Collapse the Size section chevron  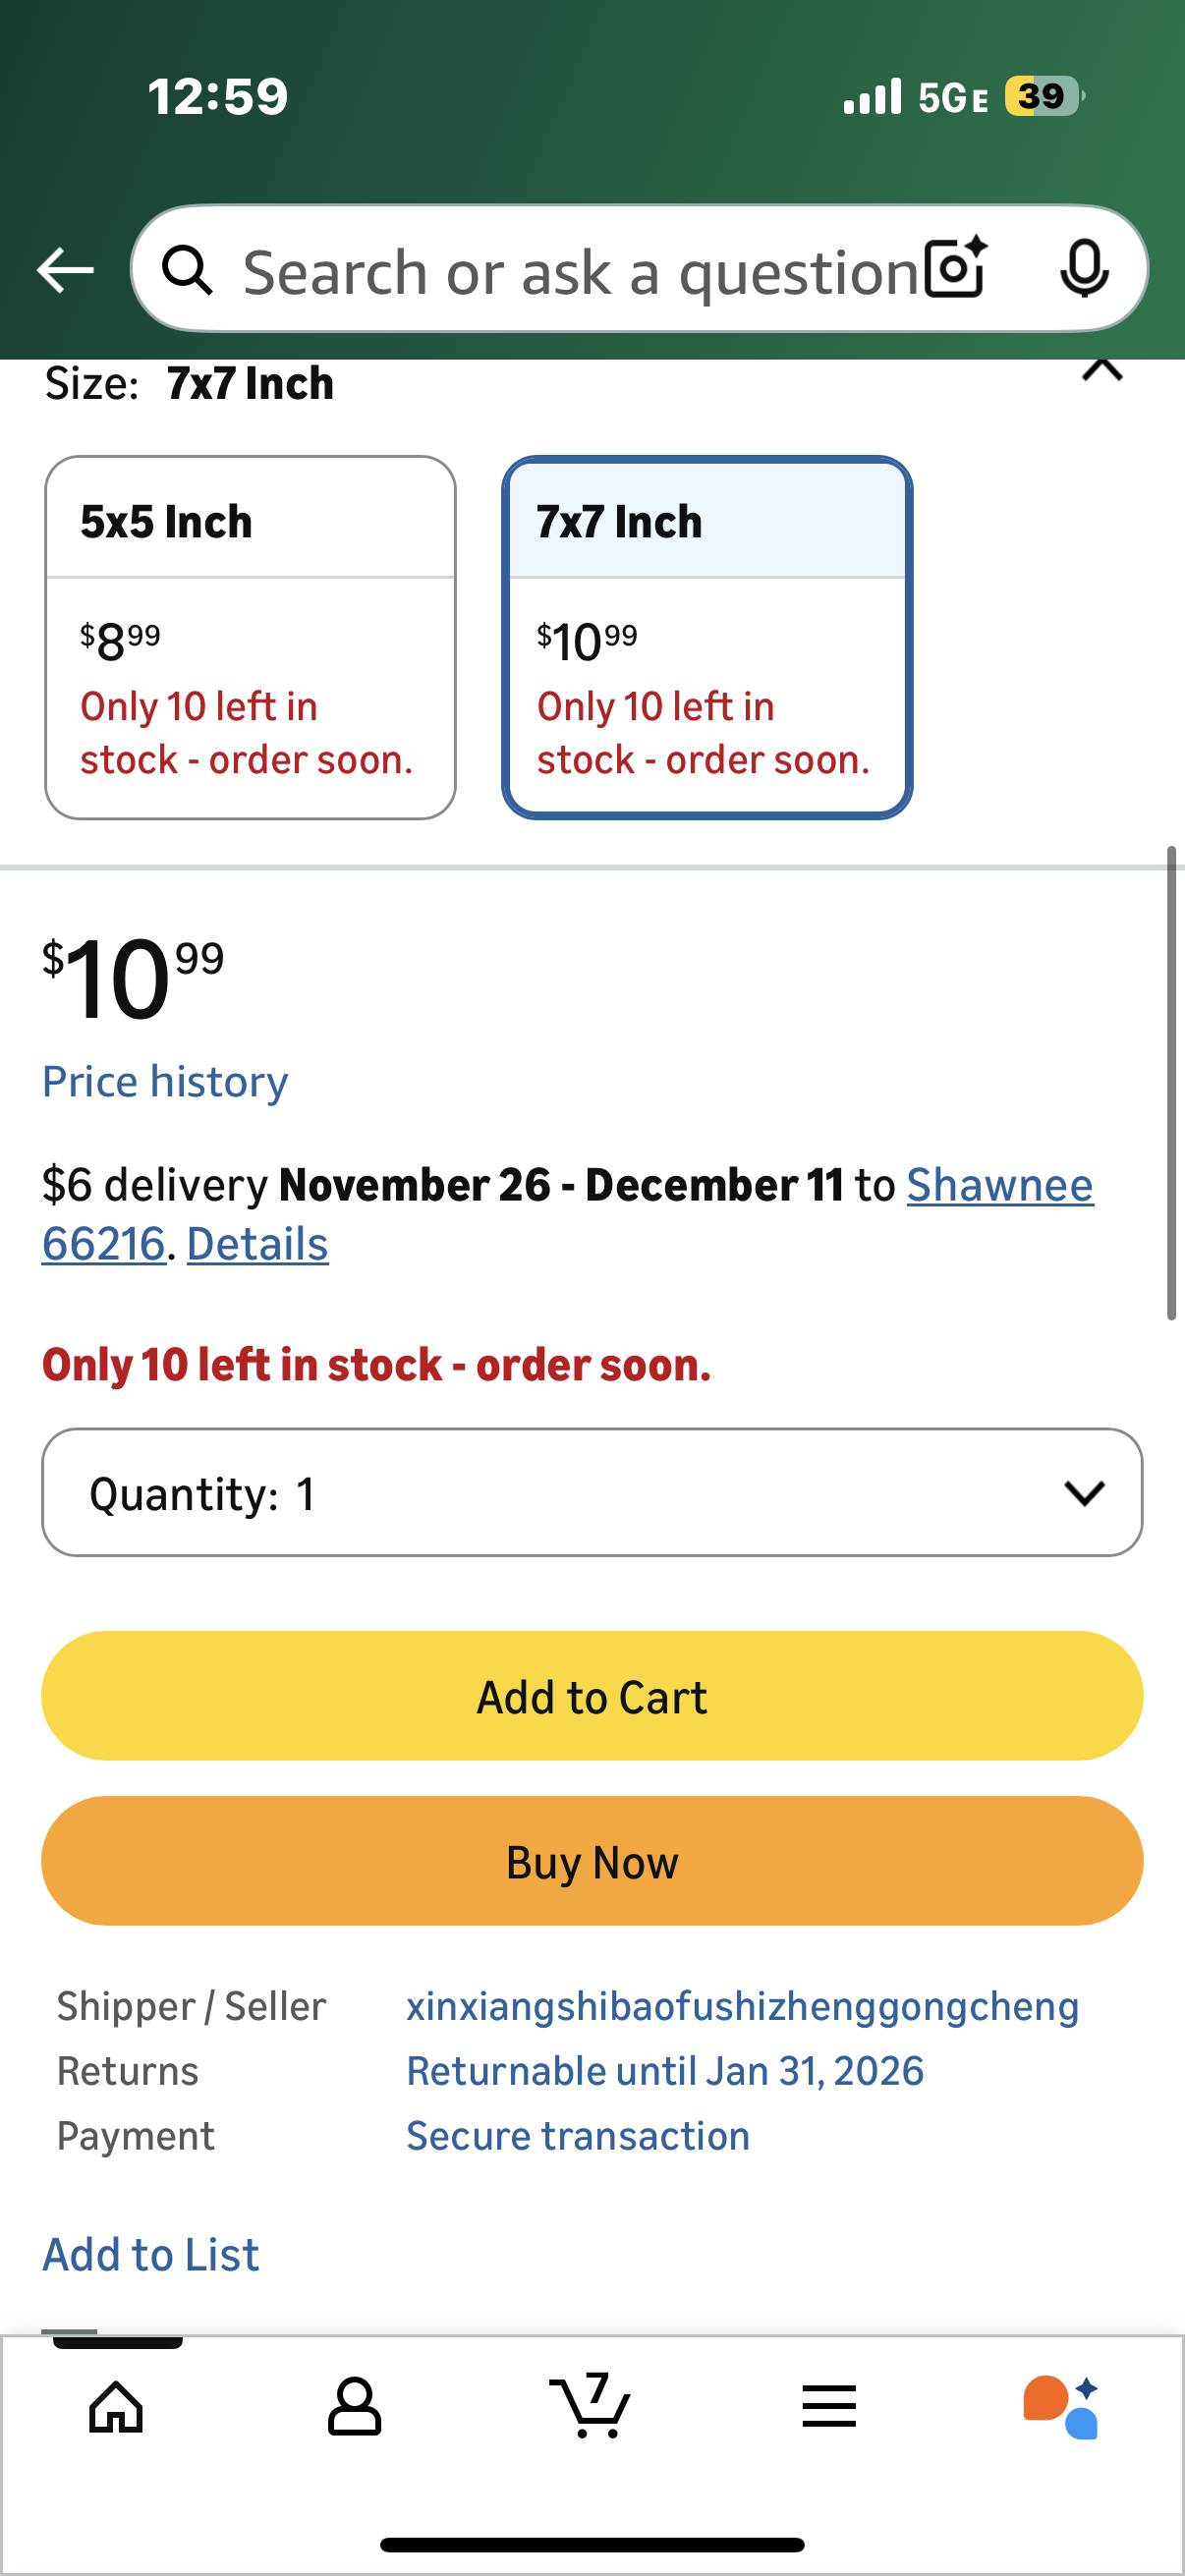click(1102, 372)
